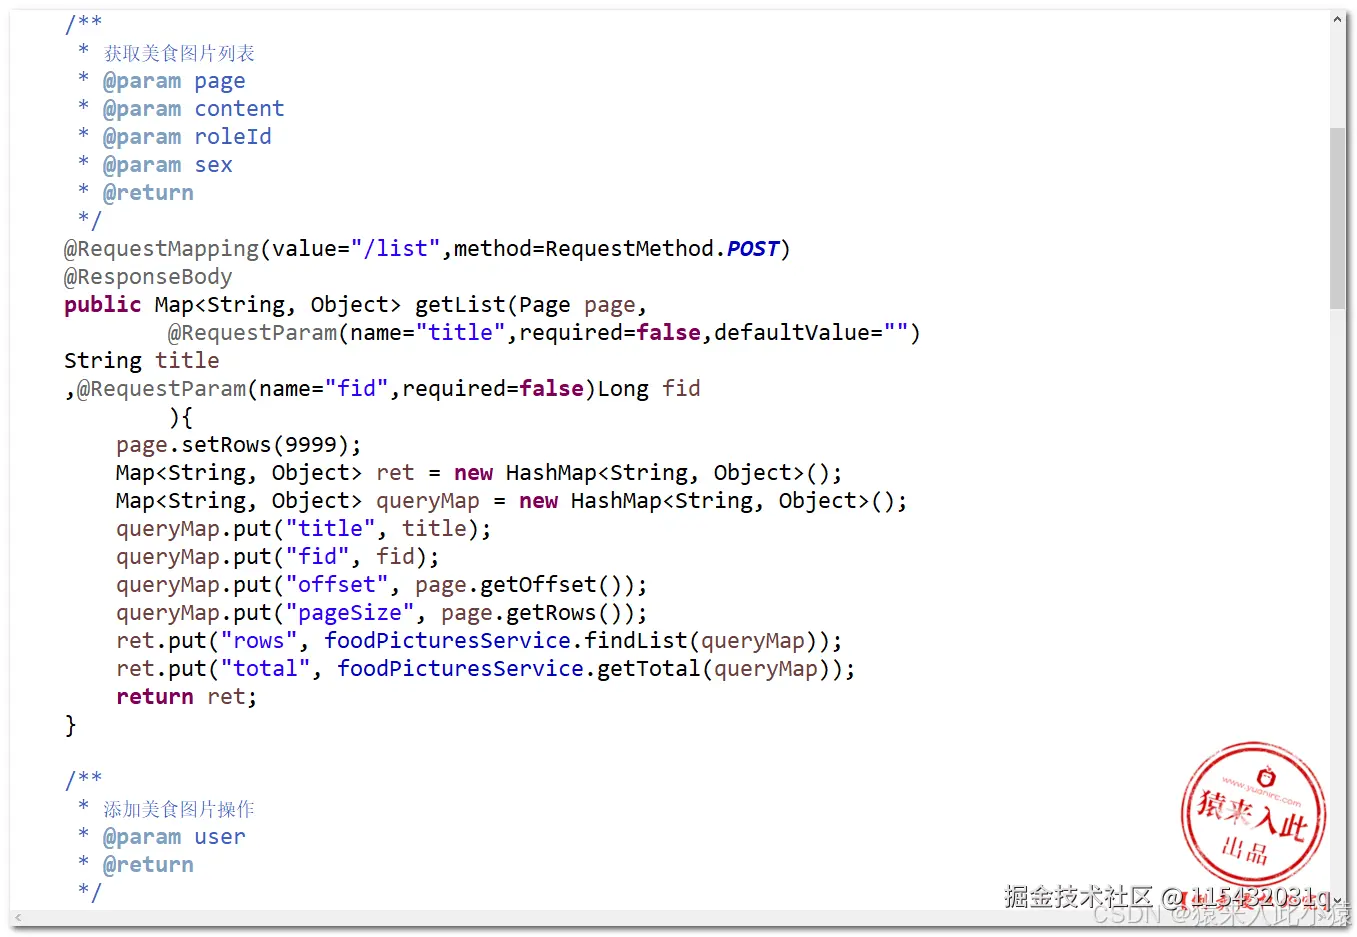Click the "return ret;" statement
The width and height of the screenshot is (1357, 937).
pos(187,697)
